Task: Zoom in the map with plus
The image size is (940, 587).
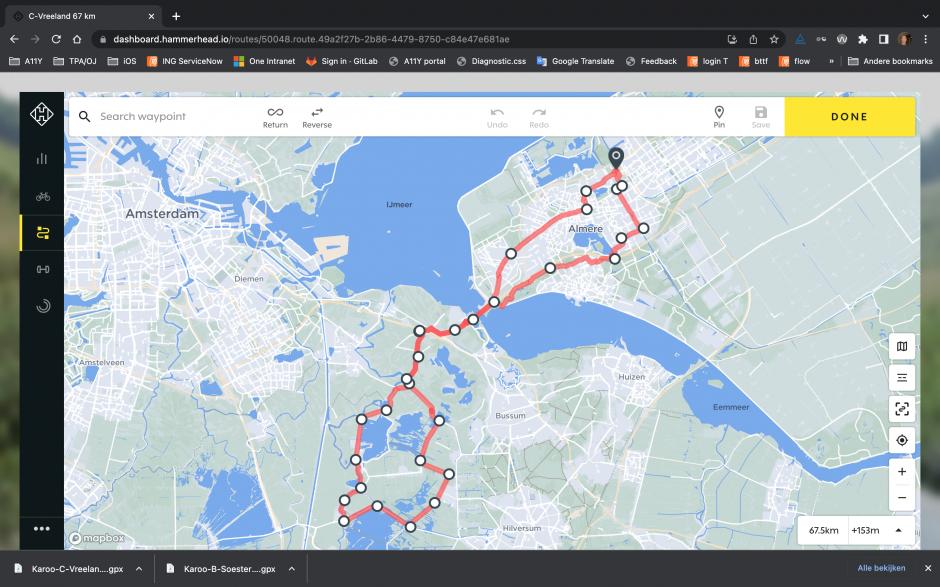Action: 902,471
